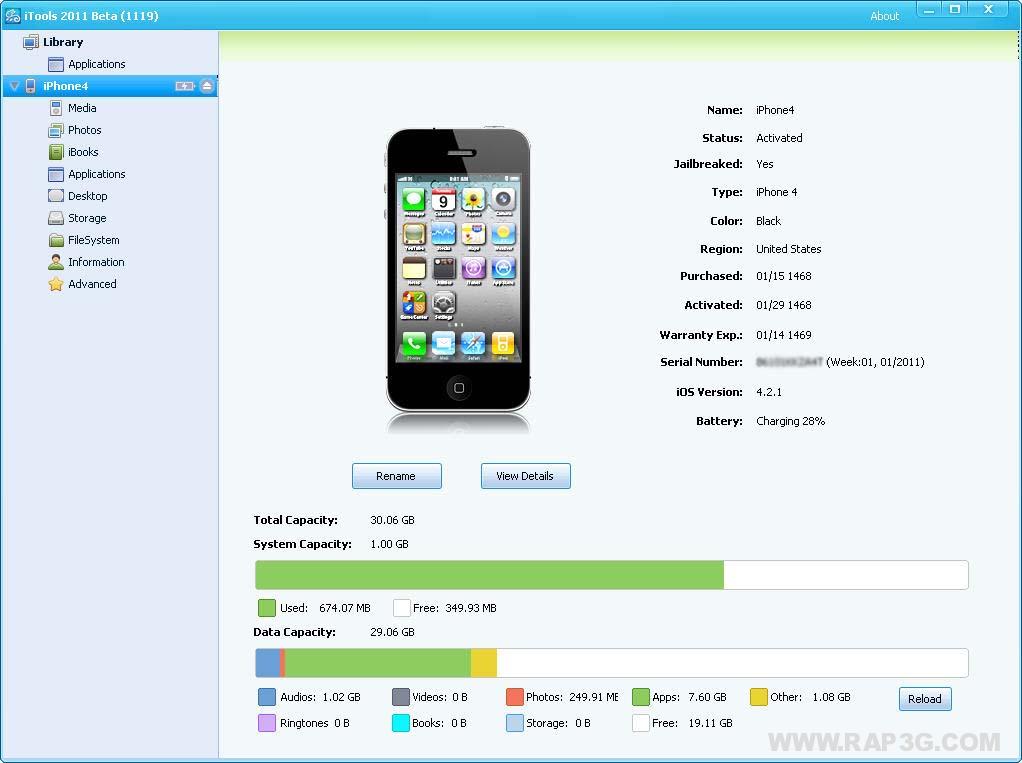Select the Purchased date "01/15 1468"
The width and height of the screenshot is (1022, 763).
[783, 276]
